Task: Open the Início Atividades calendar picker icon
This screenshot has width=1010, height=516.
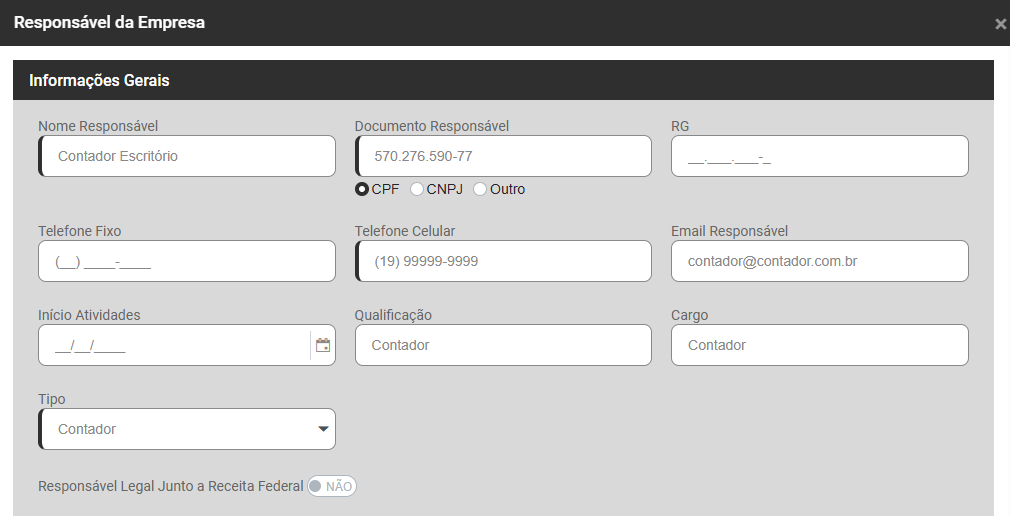Action: (323, 345)
